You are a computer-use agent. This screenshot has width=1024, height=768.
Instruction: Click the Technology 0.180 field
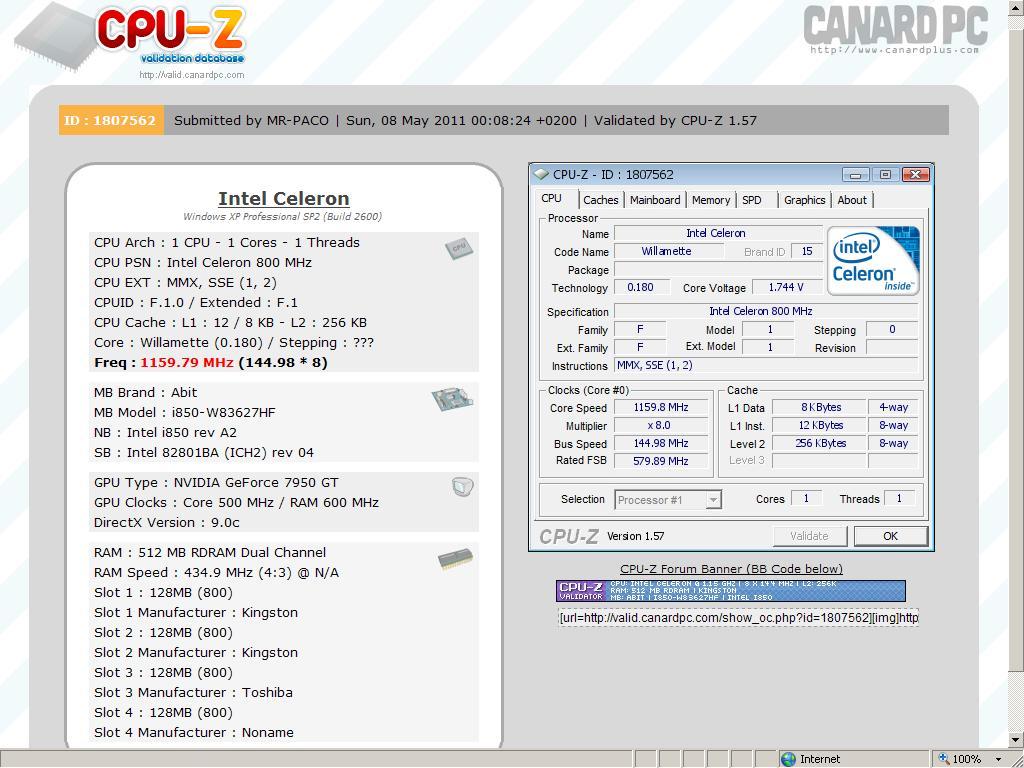click(x=643, y=287)
